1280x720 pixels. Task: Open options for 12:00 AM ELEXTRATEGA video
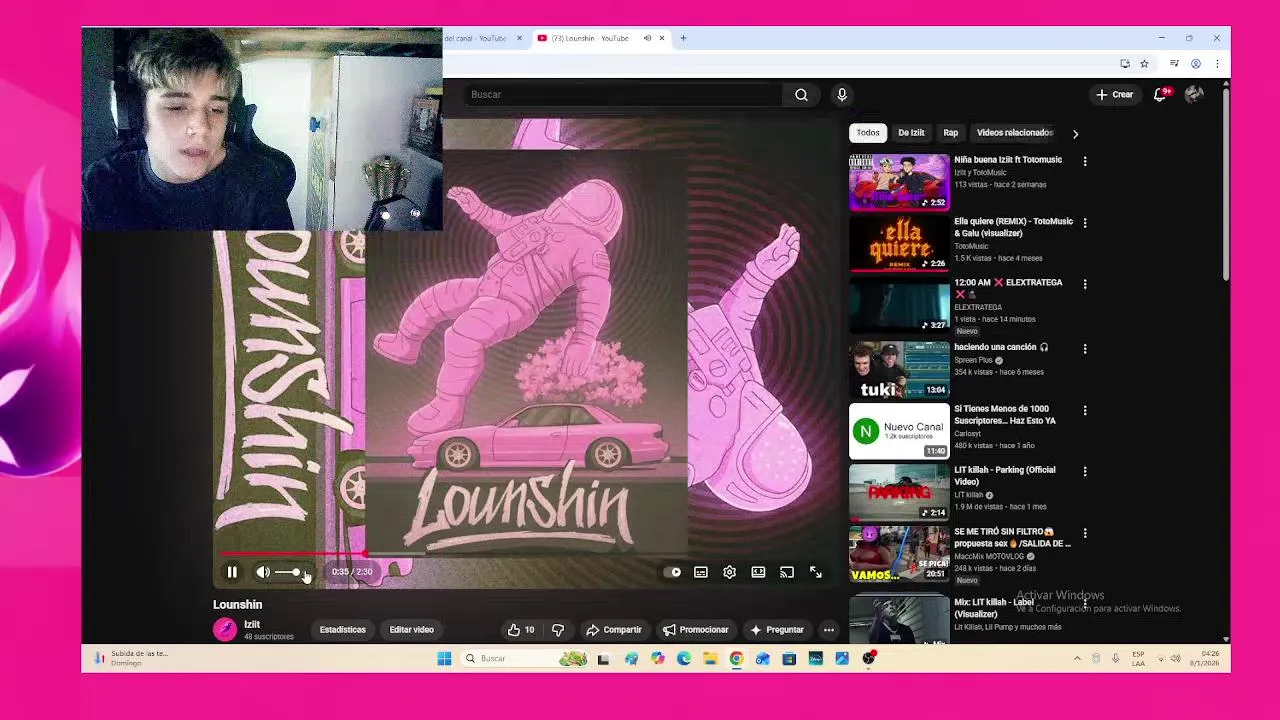1085,284
